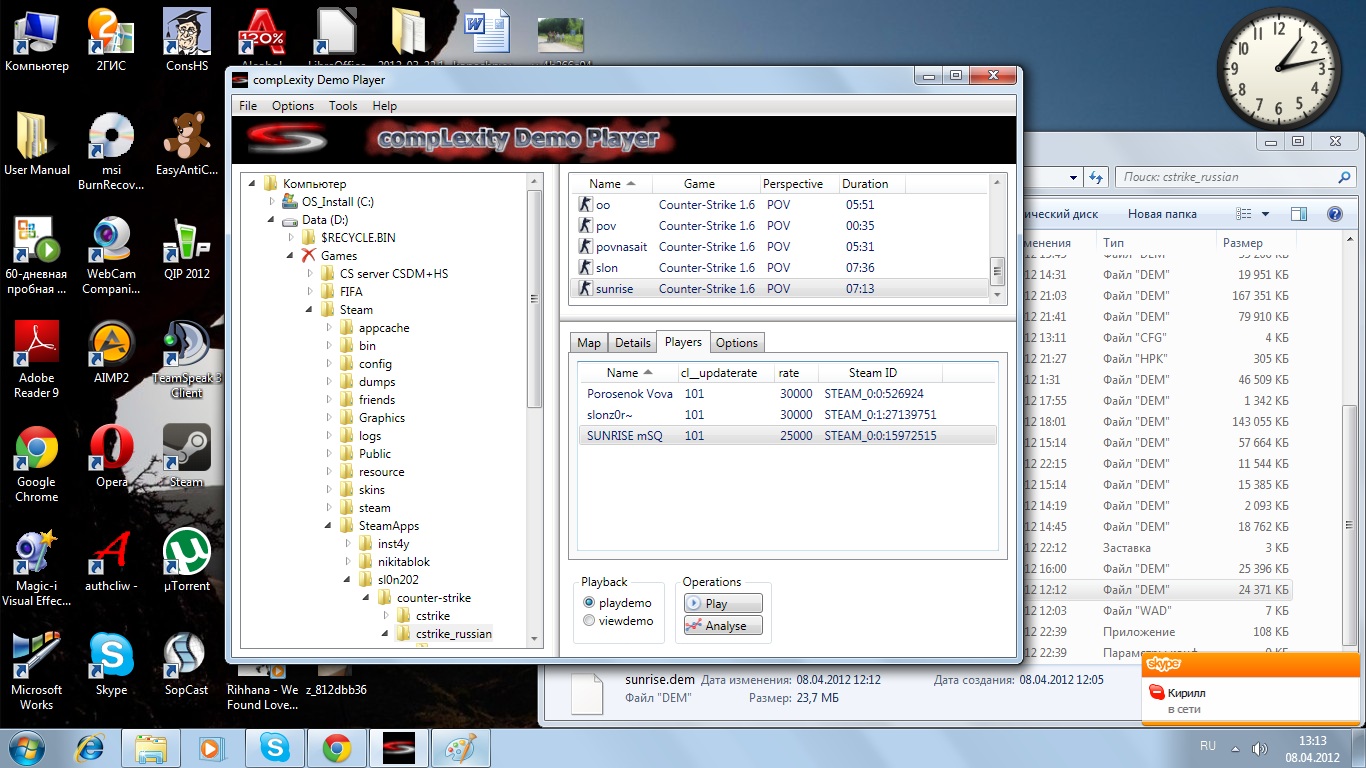Screen dimensions: 1366x768
Task: Open the ConsHS desktop shortcut
Action: 187,40
